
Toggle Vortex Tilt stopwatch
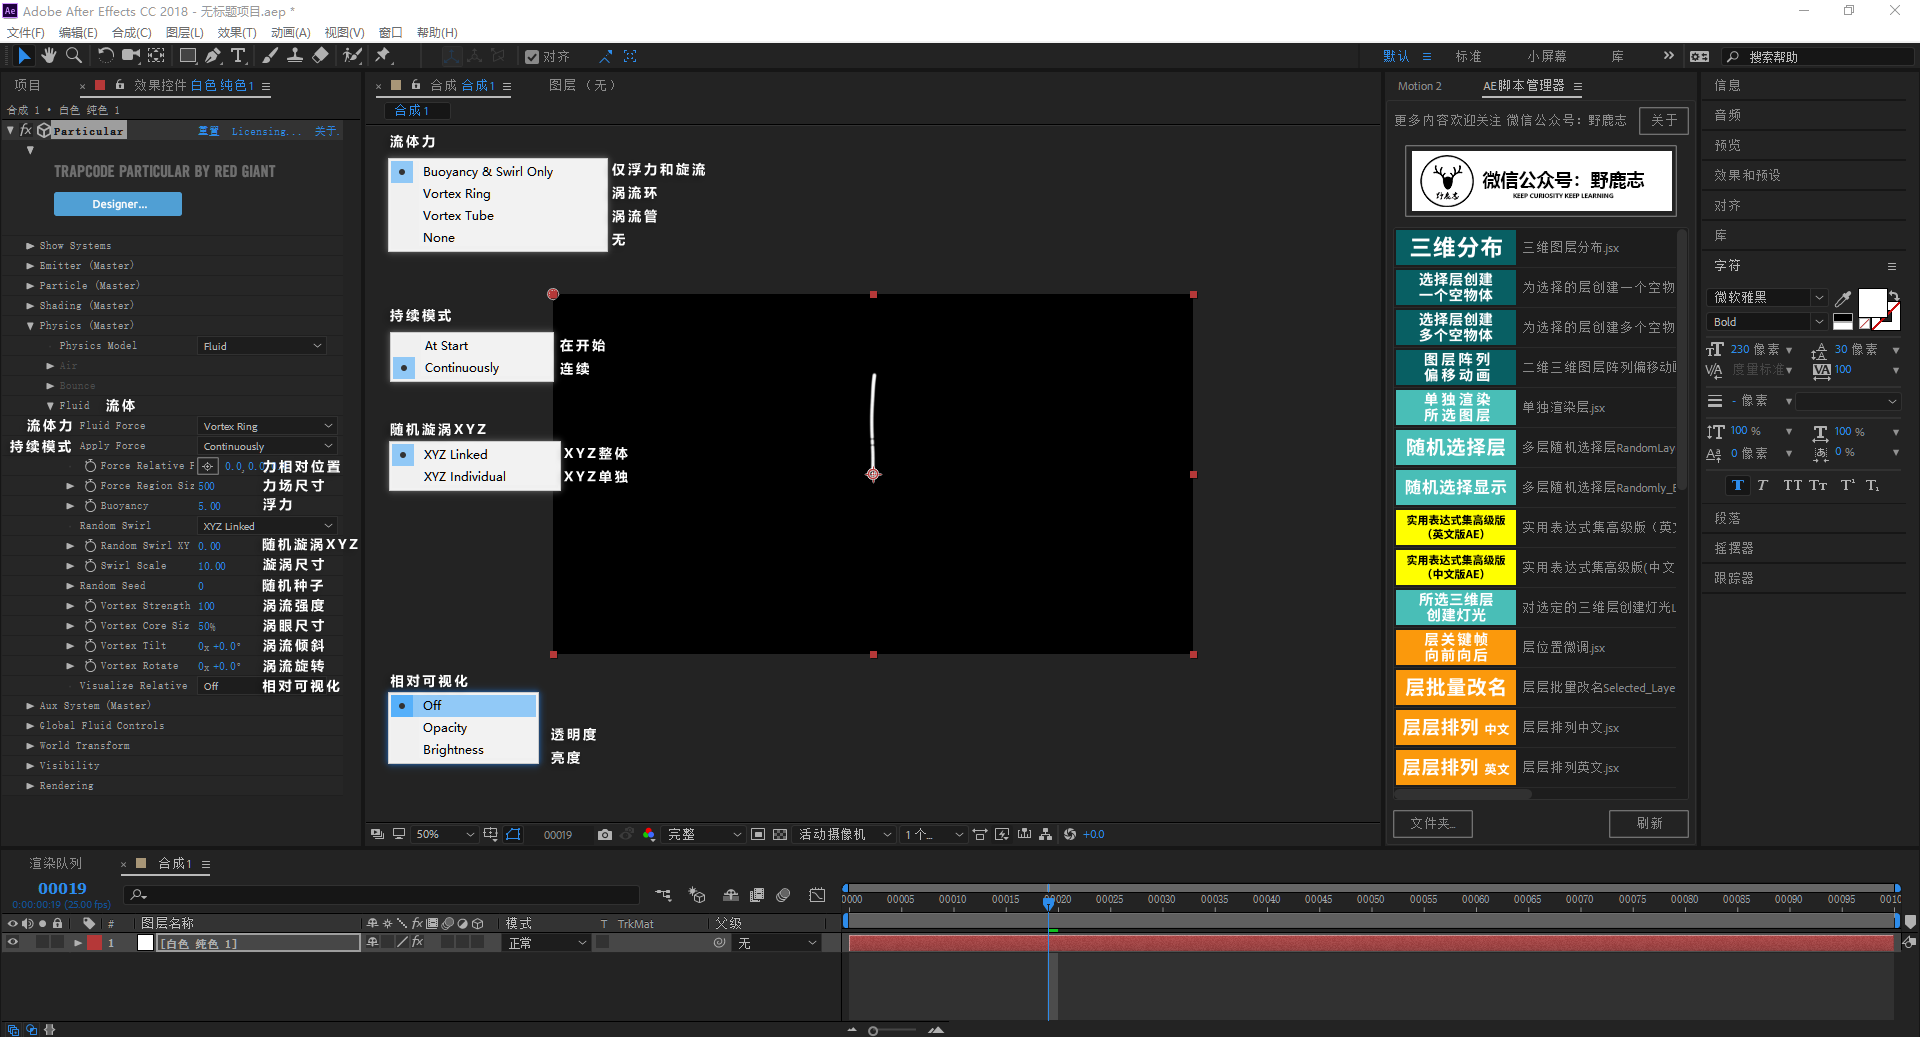coord(90,646)
